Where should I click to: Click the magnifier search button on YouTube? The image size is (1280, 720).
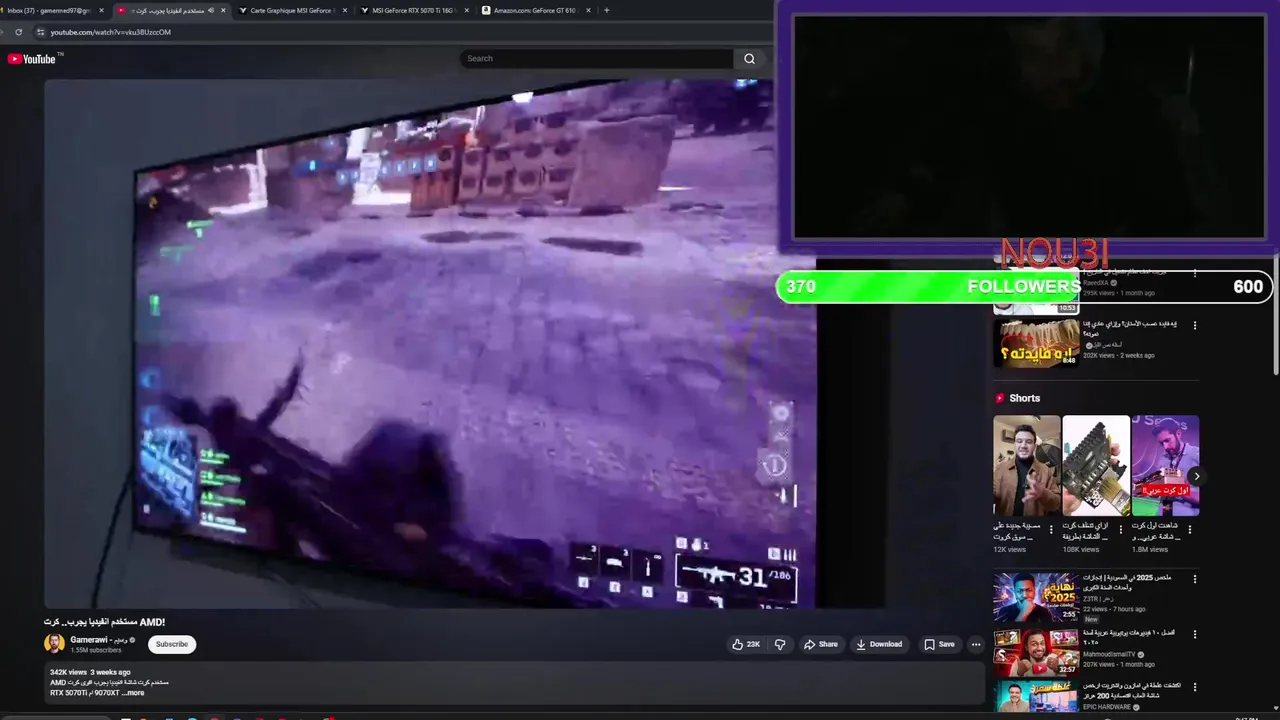tap(749, 59)
